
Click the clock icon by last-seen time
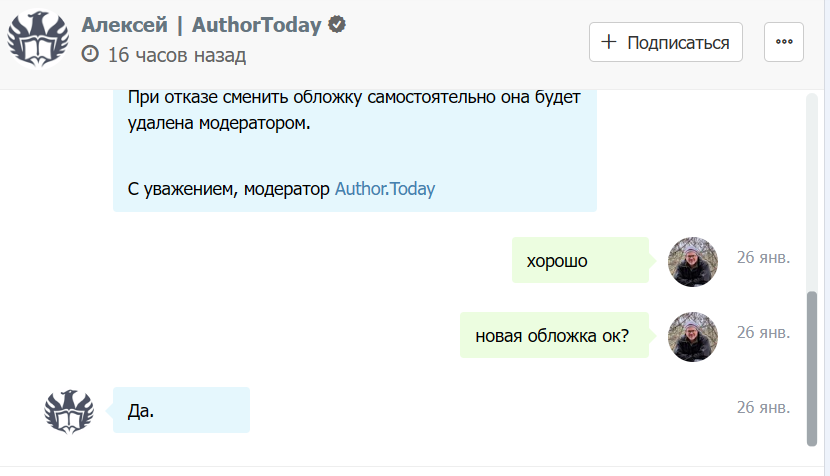[90, 55]
